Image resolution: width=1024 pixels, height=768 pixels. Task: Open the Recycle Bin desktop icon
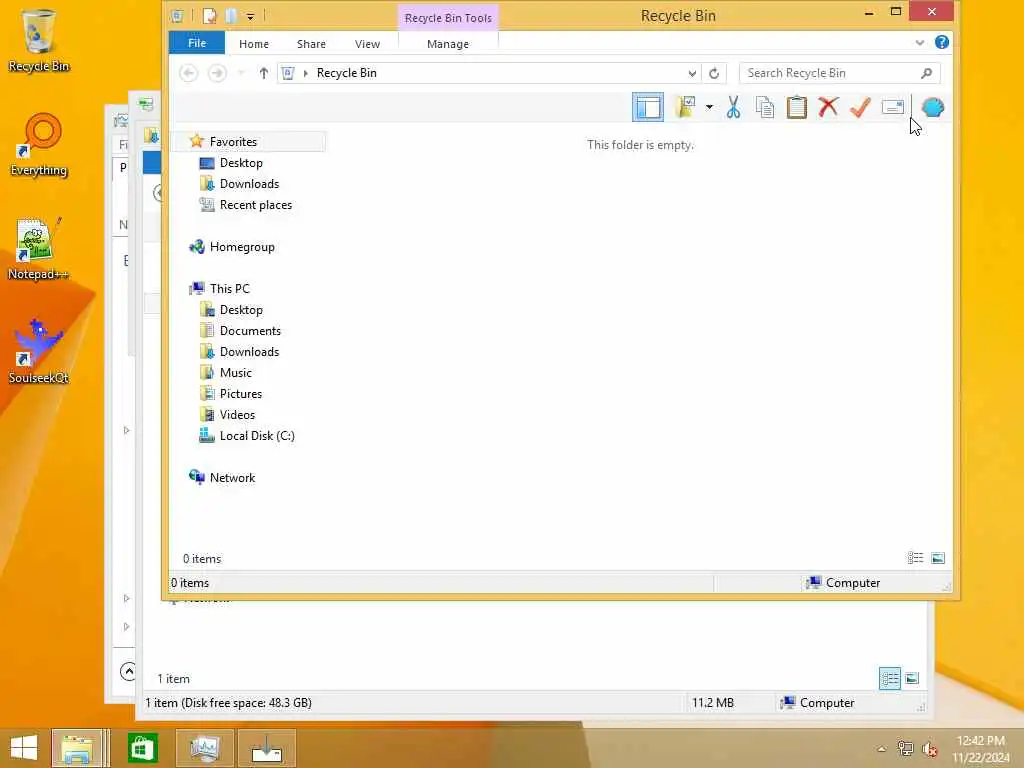(x=39, y=40)
